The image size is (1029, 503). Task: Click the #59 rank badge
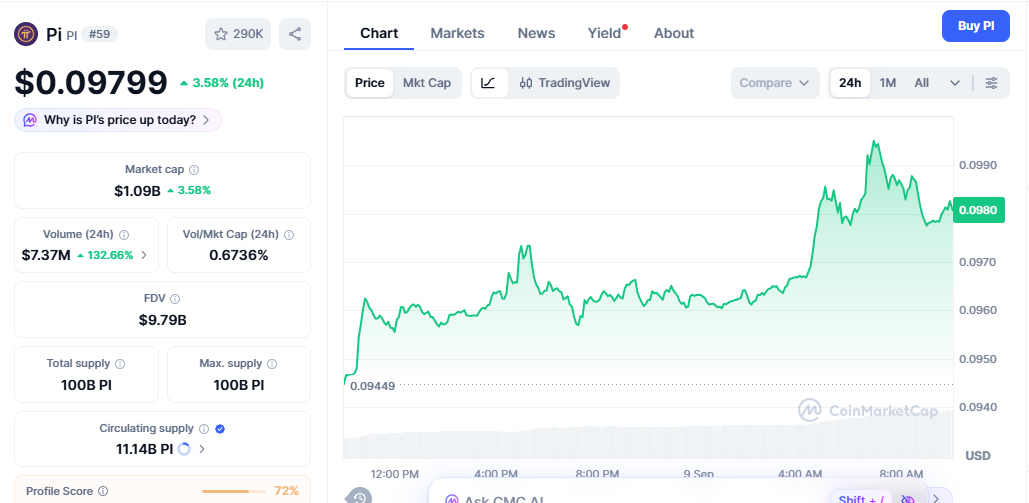coord(100,33)
